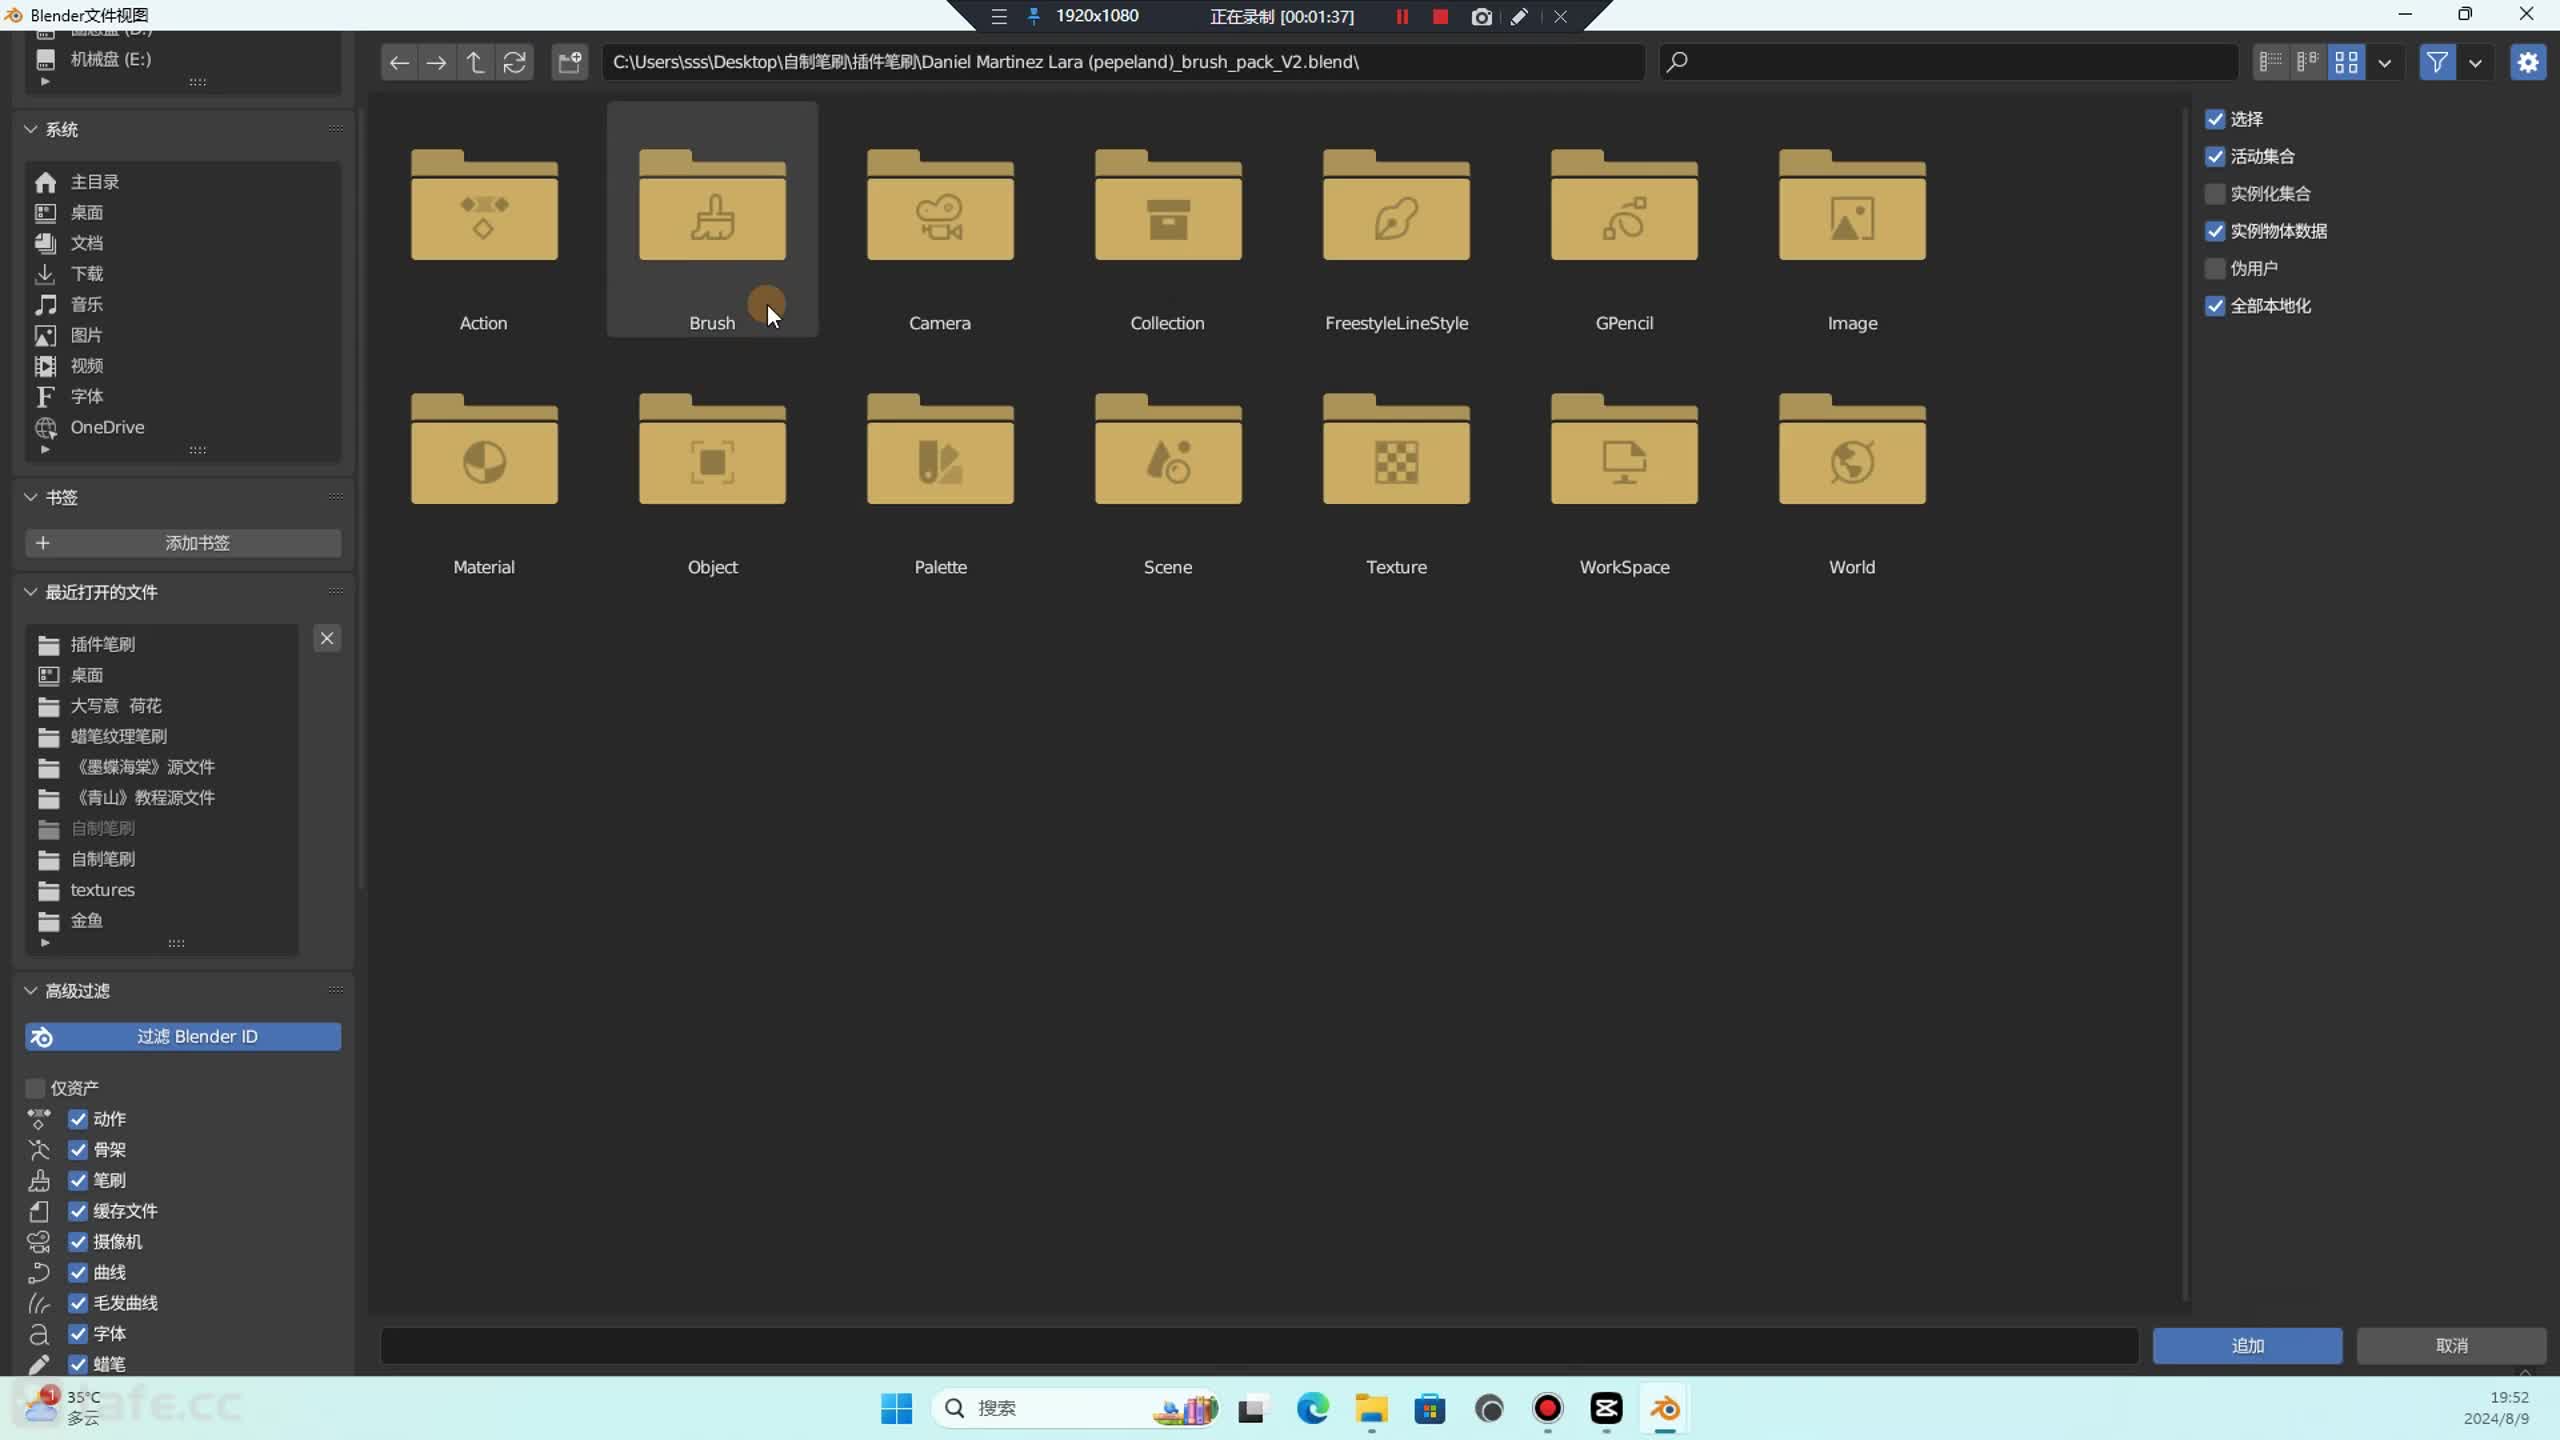The width and height of the screenshot is (2560, 1440).
Task: Collapse the 高级过滤 panel
Action: point(31,990)
